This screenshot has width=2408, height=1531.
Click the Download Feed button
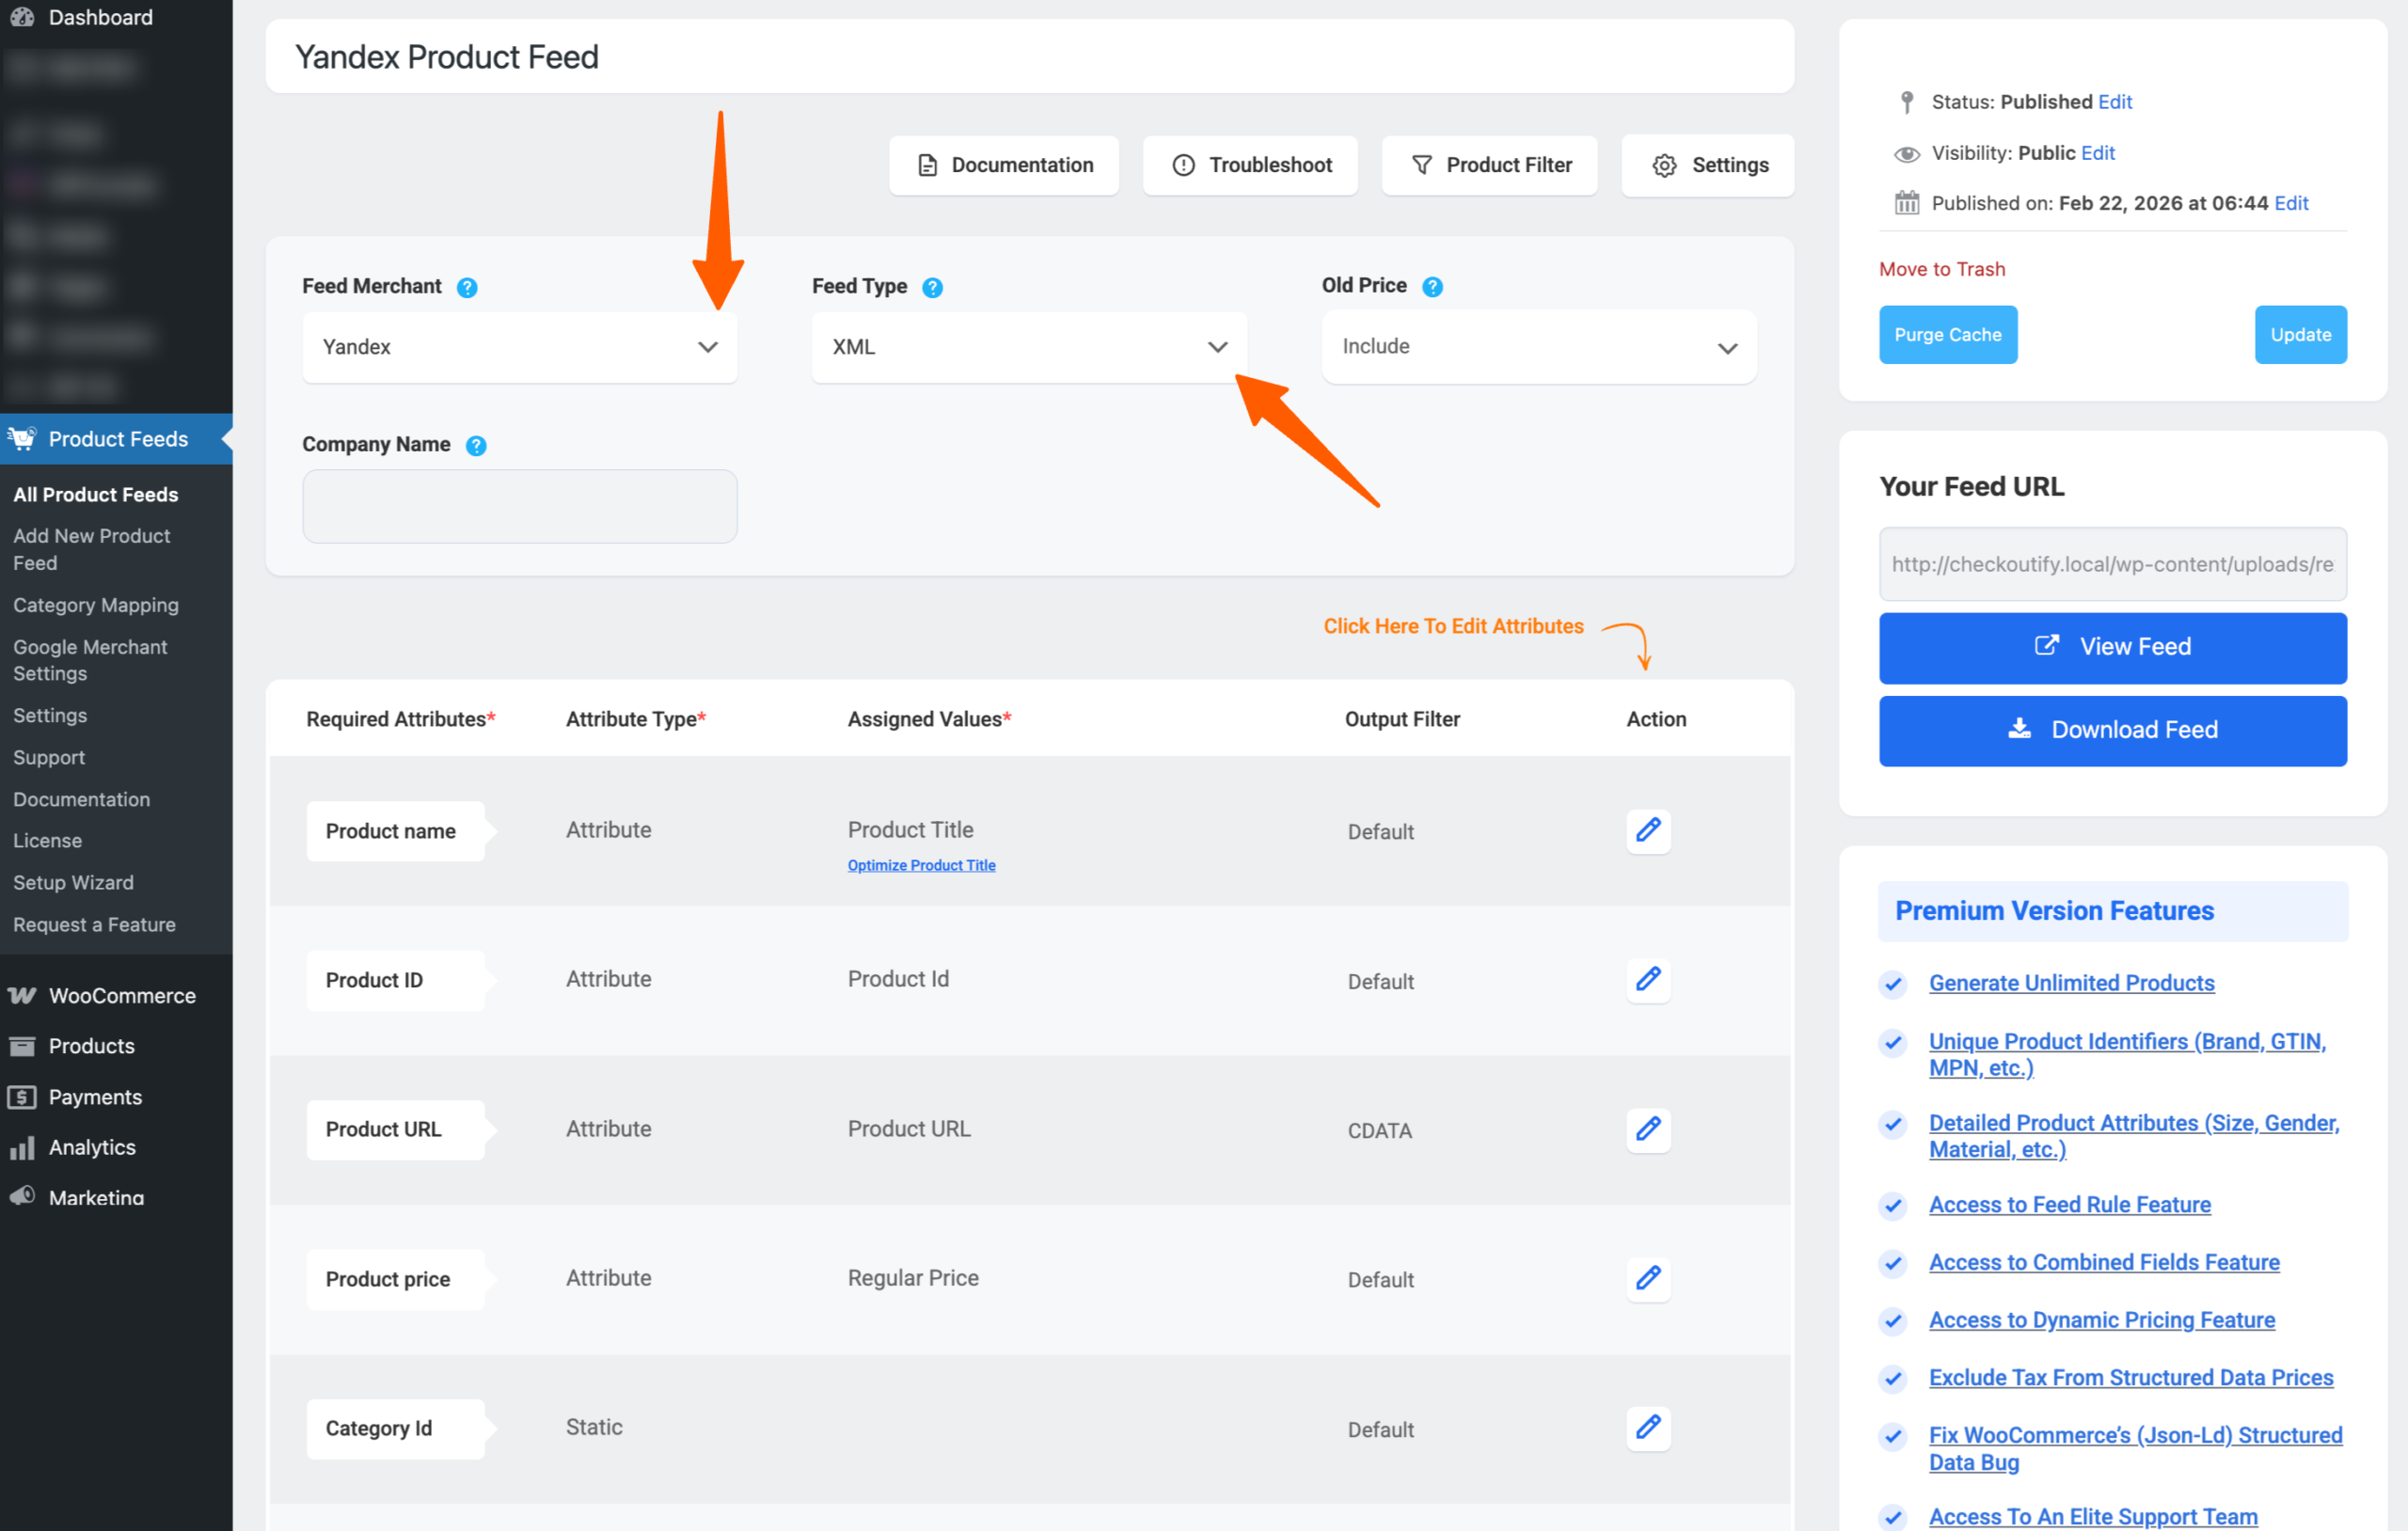(x=2112, y=730)
